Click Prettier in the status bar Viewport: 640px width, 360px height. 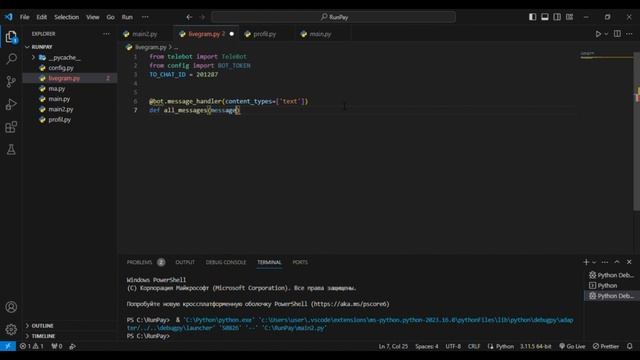[606, 346]
